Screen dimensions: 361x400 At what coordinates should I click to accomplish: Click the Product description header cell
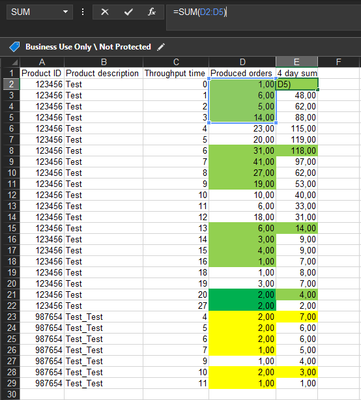point(104,73)
